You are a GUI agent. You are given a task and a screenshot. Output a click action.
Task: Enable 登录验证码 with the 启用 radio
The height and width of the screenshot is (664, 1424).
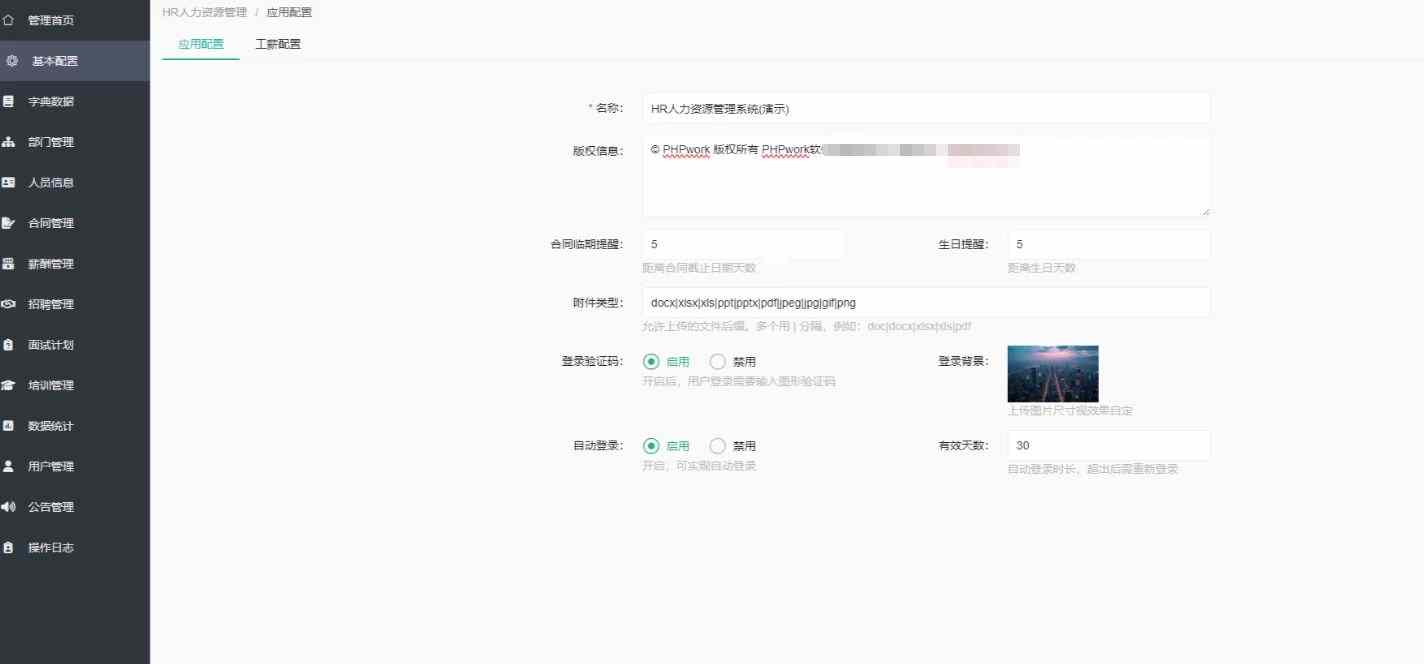pyautogui.click(x=651, y=362)
